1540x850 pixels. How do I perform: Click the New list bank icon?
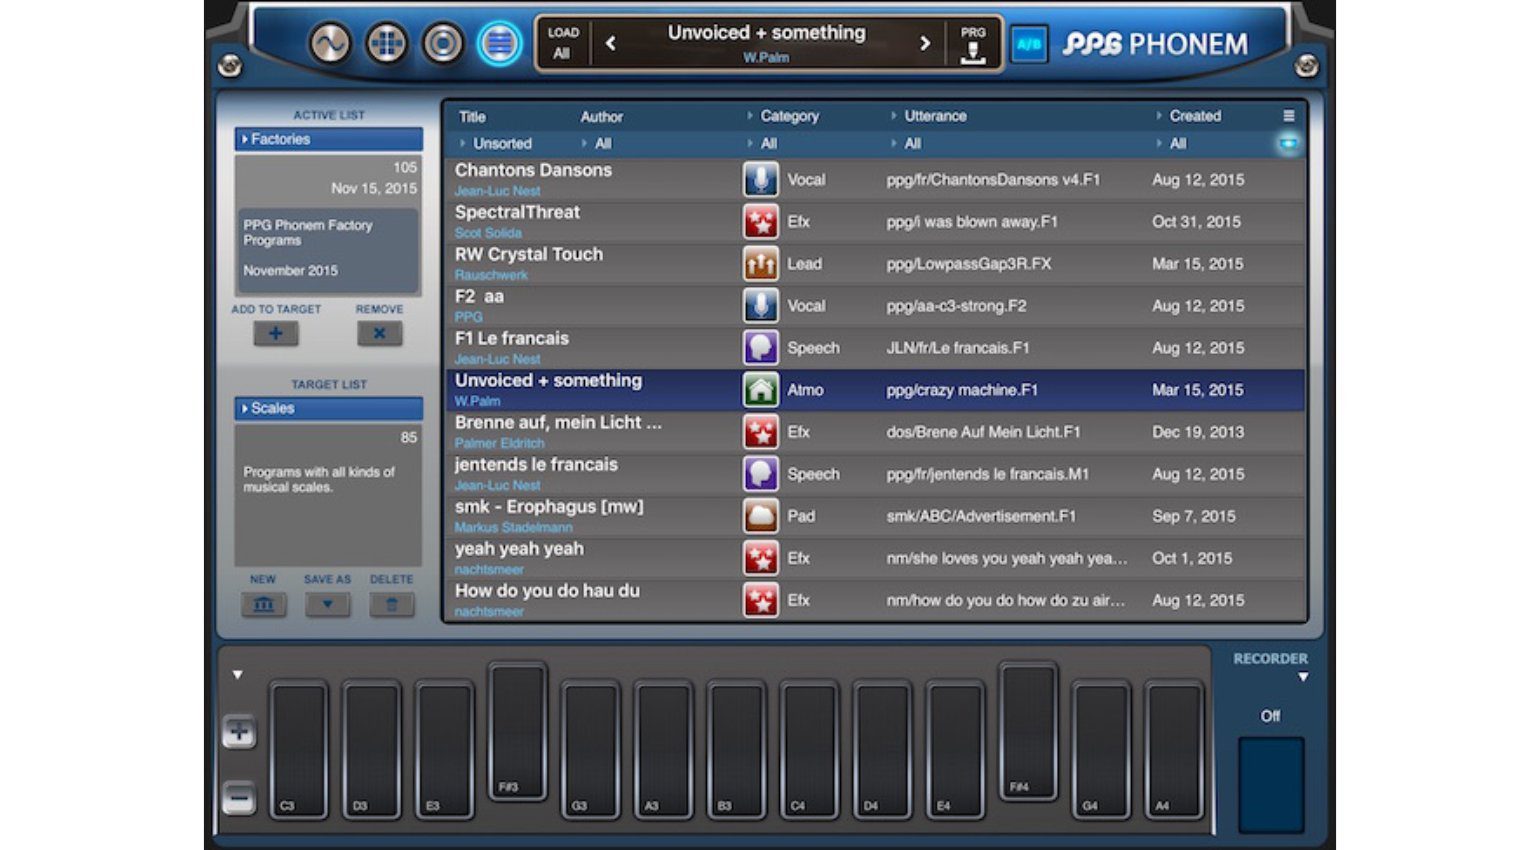pos(263,604)
